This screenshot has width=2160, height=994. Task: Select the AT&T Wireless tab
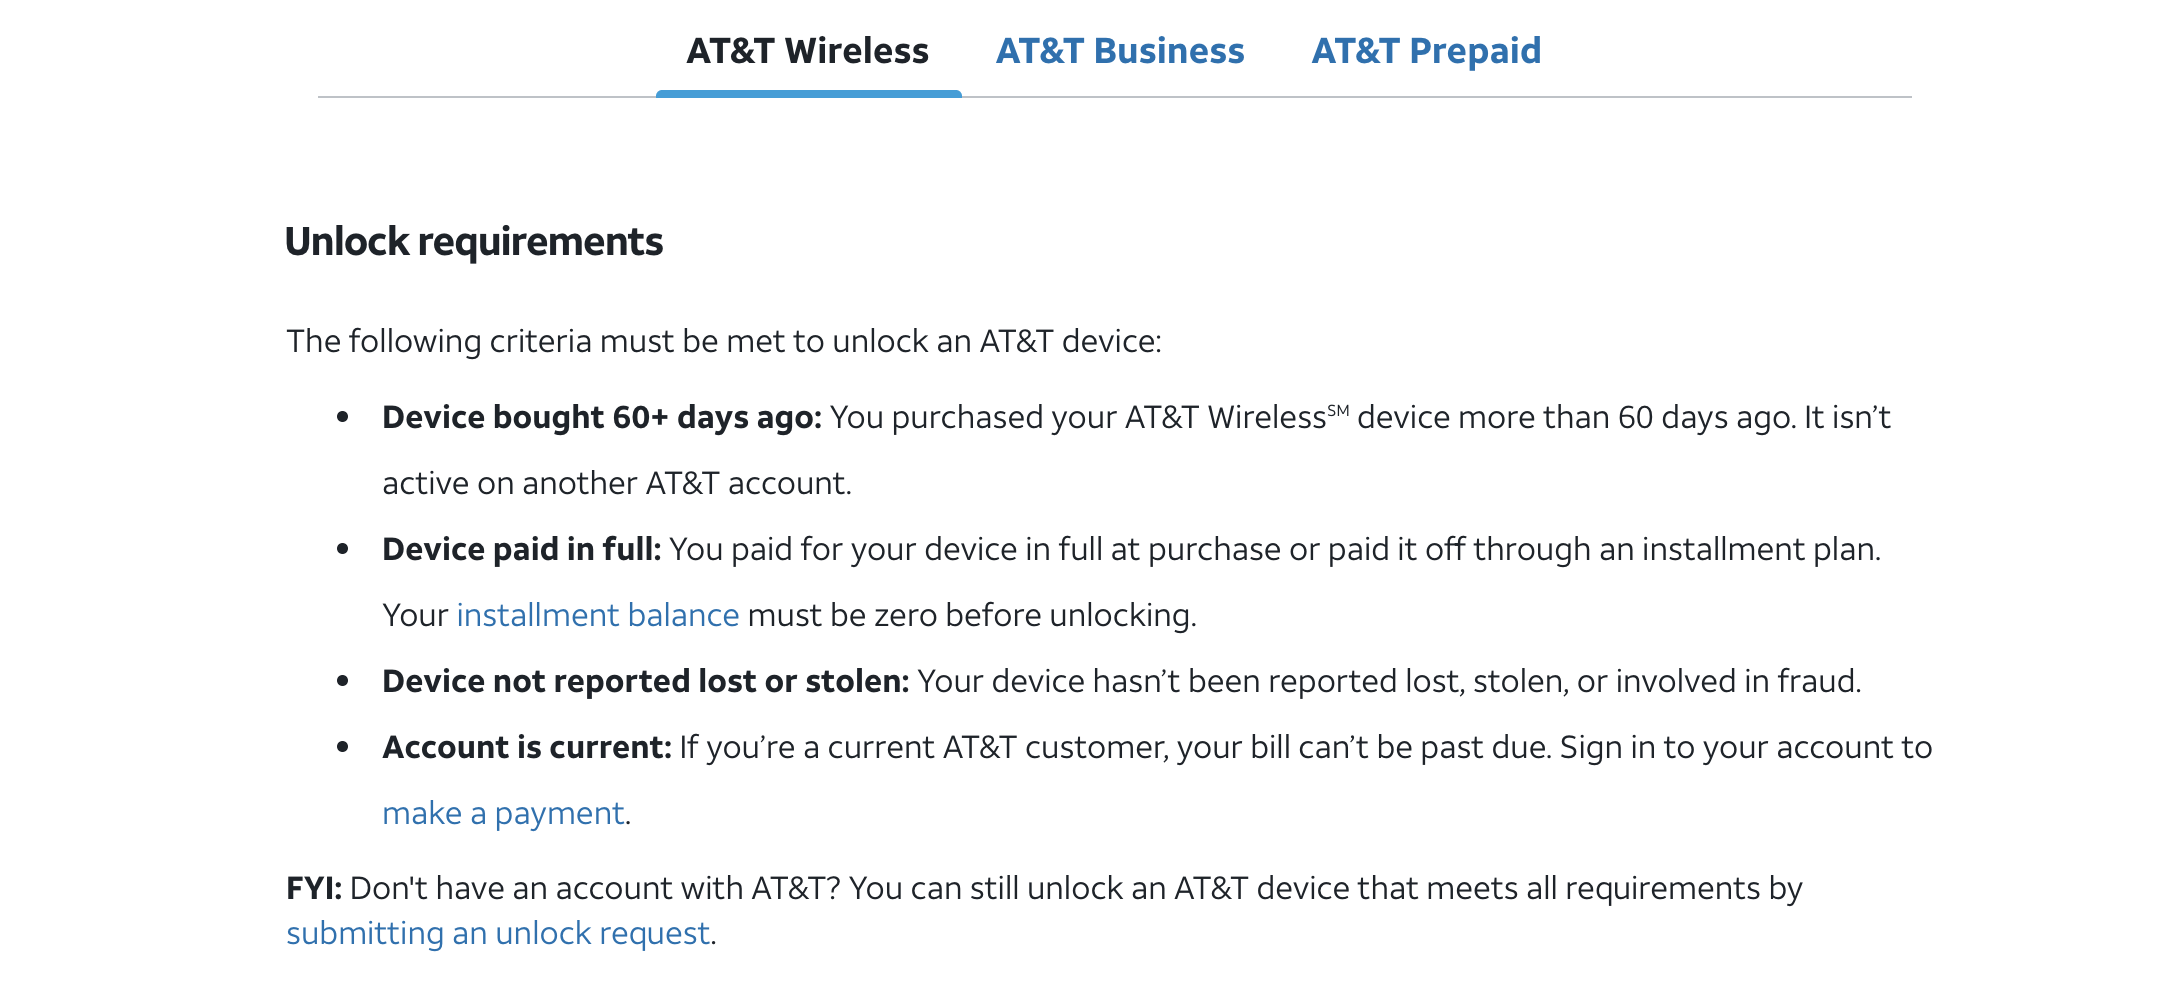click(807, 51)
